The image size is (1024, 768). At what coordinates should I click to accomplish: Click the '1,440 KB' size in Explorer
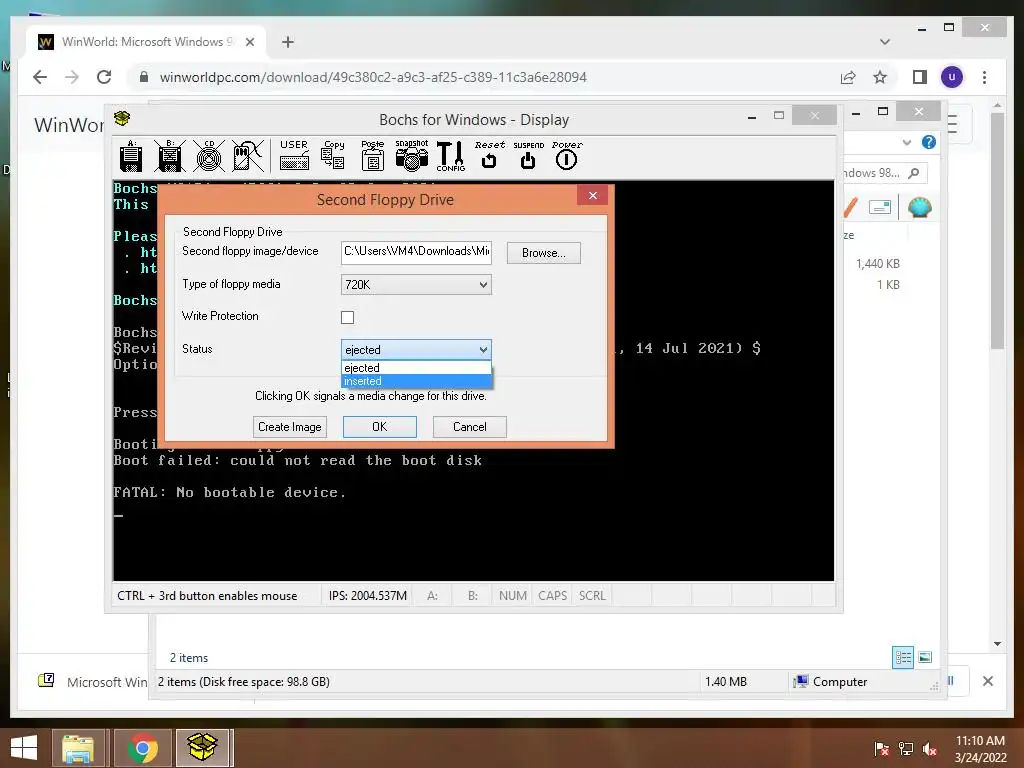(878, 264)
